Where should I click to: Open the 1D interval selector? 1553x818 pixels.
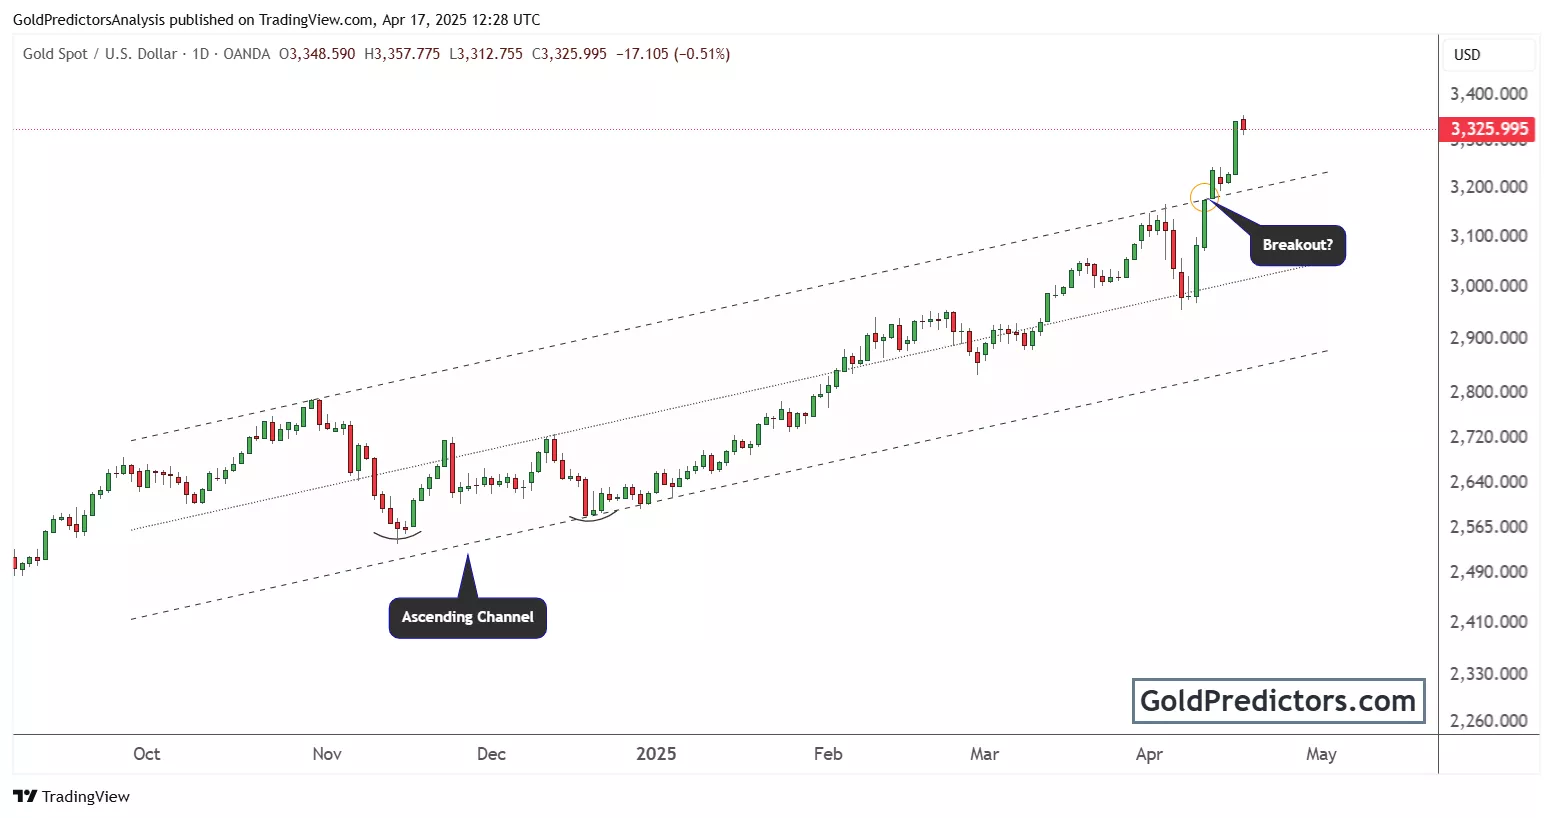click(x=200, y=54)
